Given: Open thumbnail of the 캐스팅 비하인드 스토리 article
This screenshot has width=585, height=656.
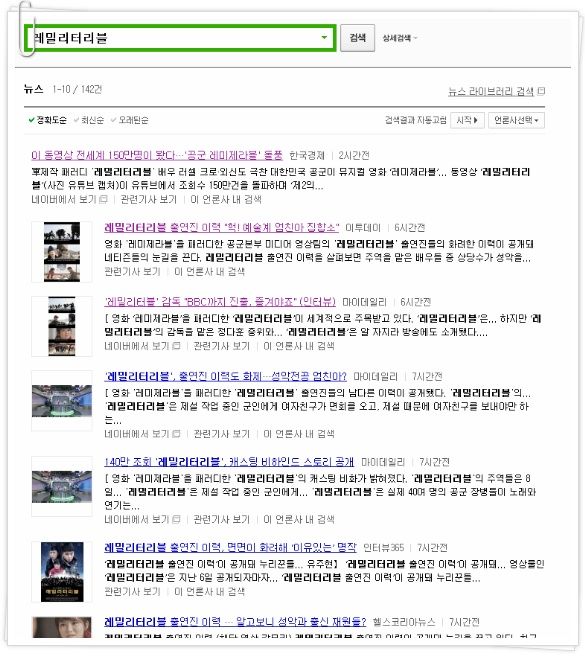Looking at the screenshot, I should tap(62, 487).
